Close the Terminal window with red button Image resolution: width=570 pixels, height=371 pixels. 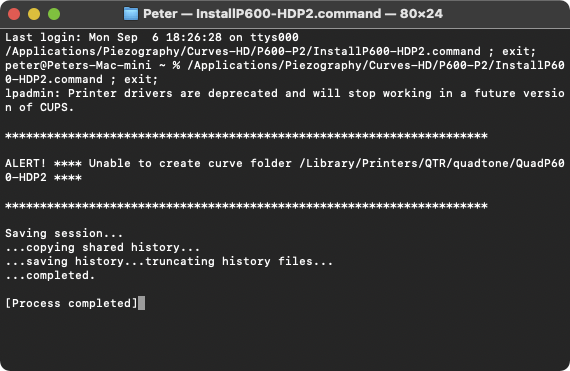14,14
